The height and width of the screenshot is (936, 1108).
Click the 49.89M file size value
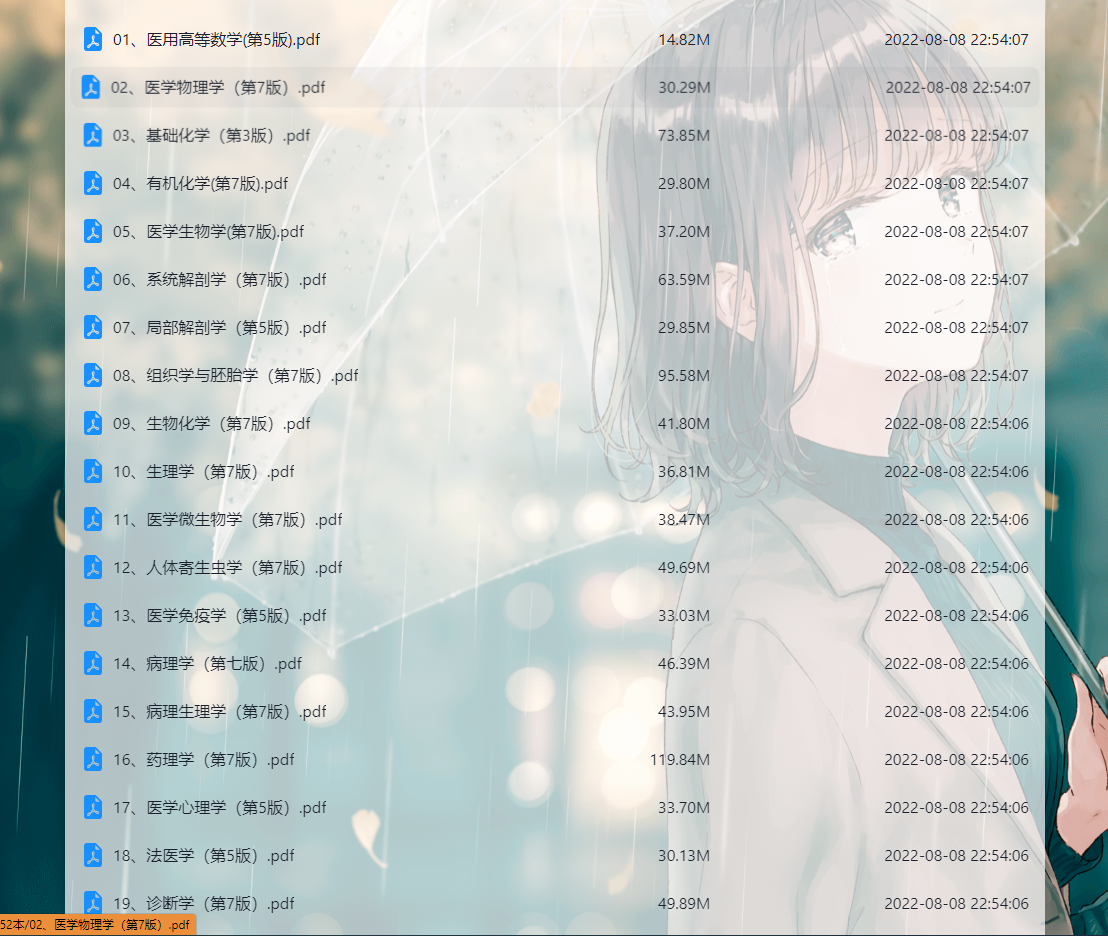pos(684,904)
